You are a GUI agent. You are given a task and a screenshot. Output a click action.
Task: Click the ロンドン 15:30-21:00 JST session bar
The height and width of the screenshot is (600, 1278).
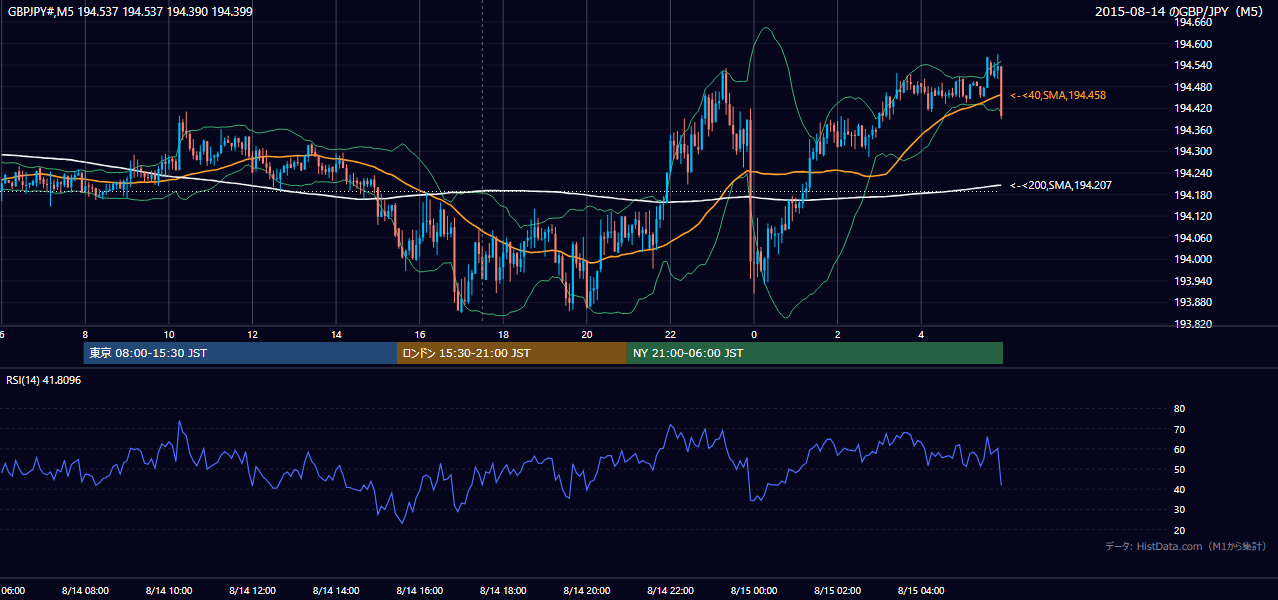512,353
